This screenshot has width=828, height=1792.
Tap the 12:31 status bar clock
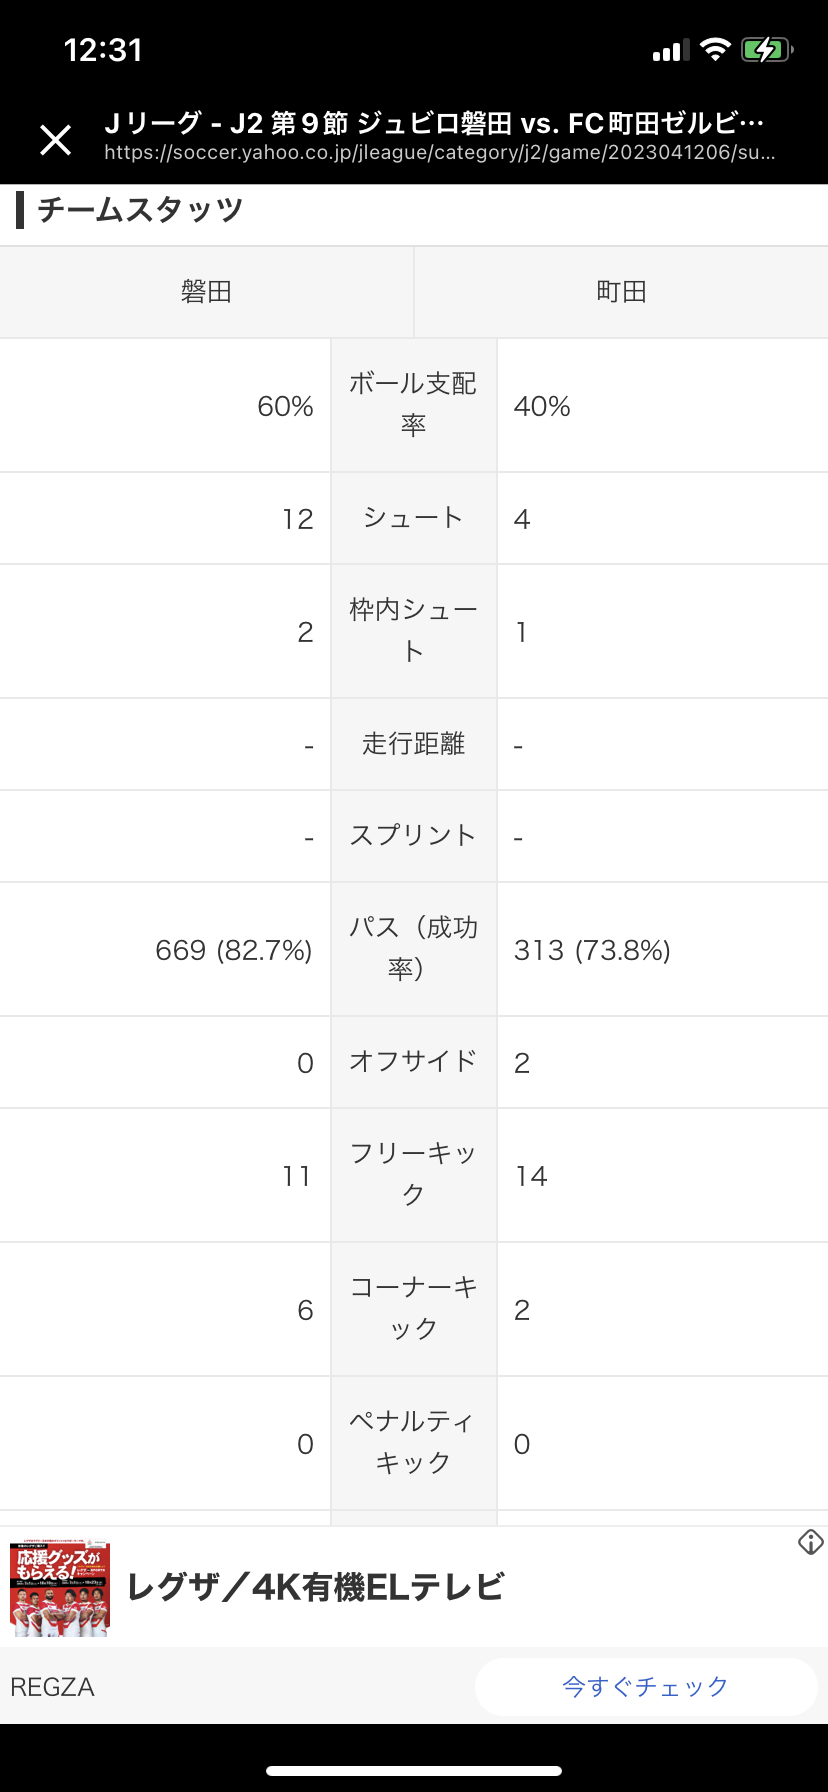point(103,50)
